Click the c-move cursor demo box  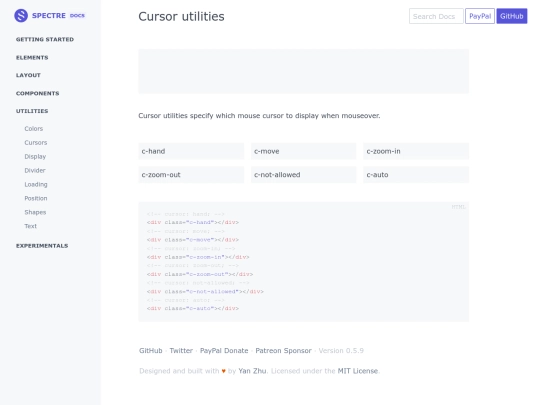click(x=303, y=151)
